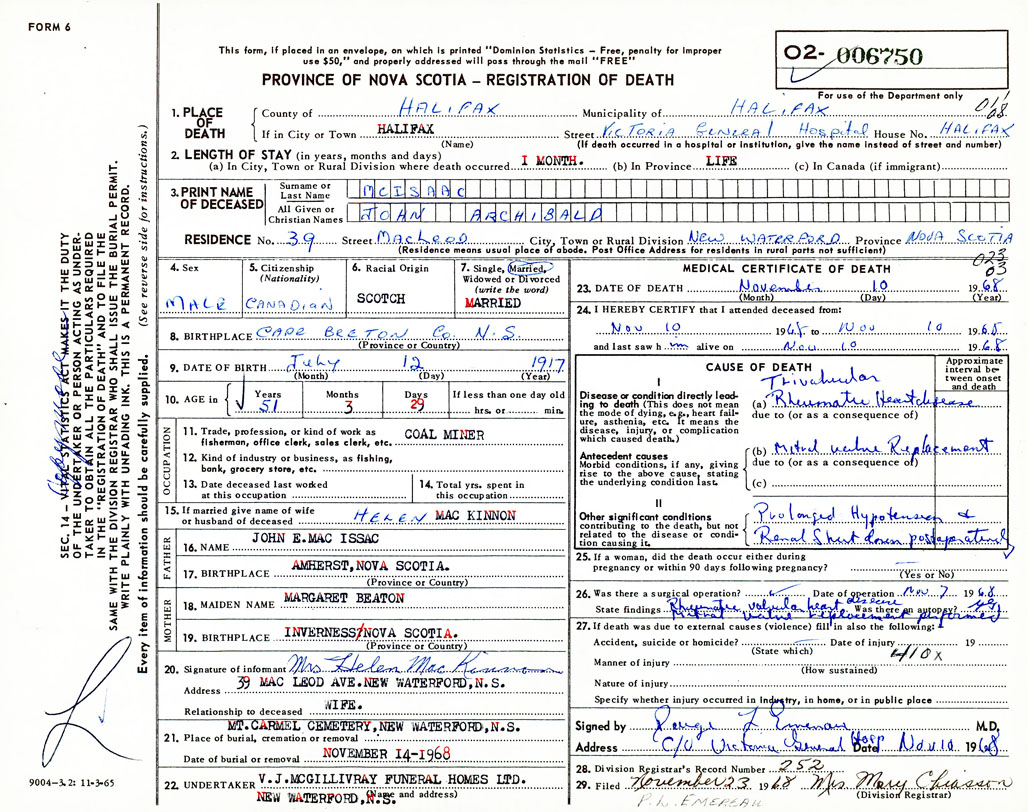Click the given names John Archibald boxes
Screen dimensions: 1028x812
pos(480,213)
